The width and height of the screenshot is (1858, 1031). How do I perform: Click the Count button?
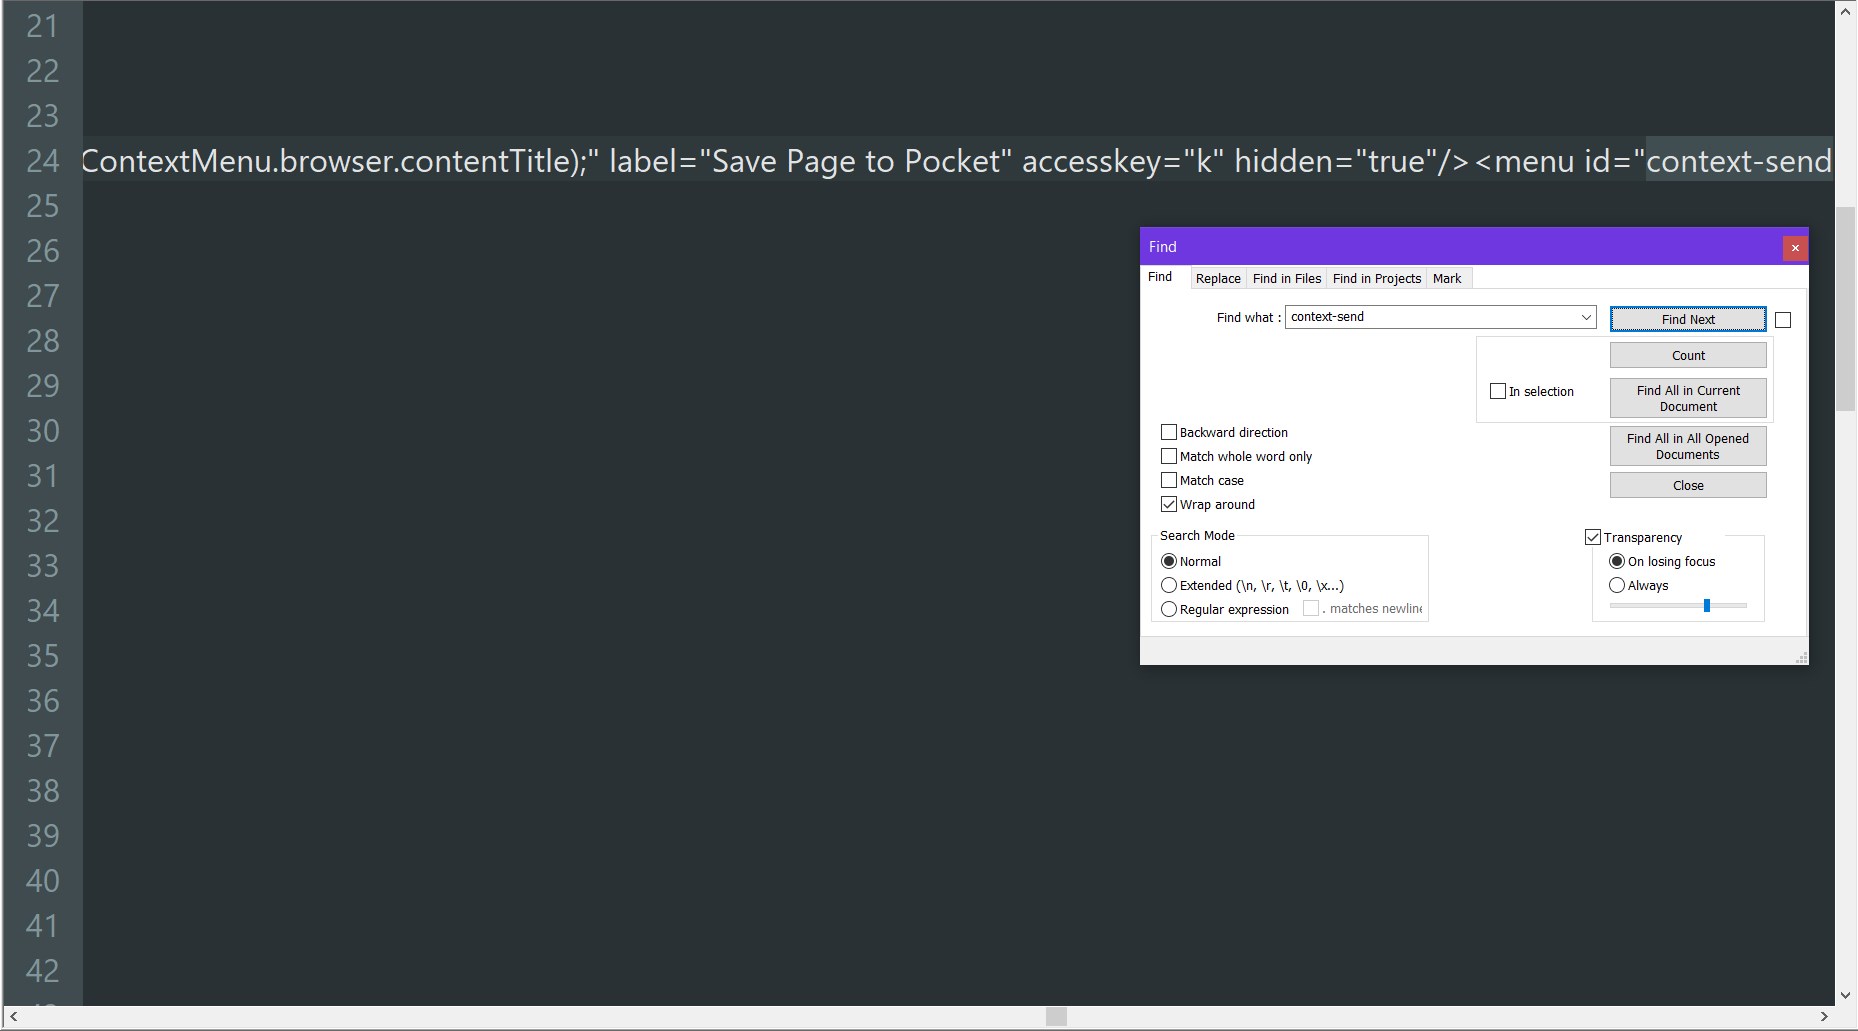(1688, 354)
